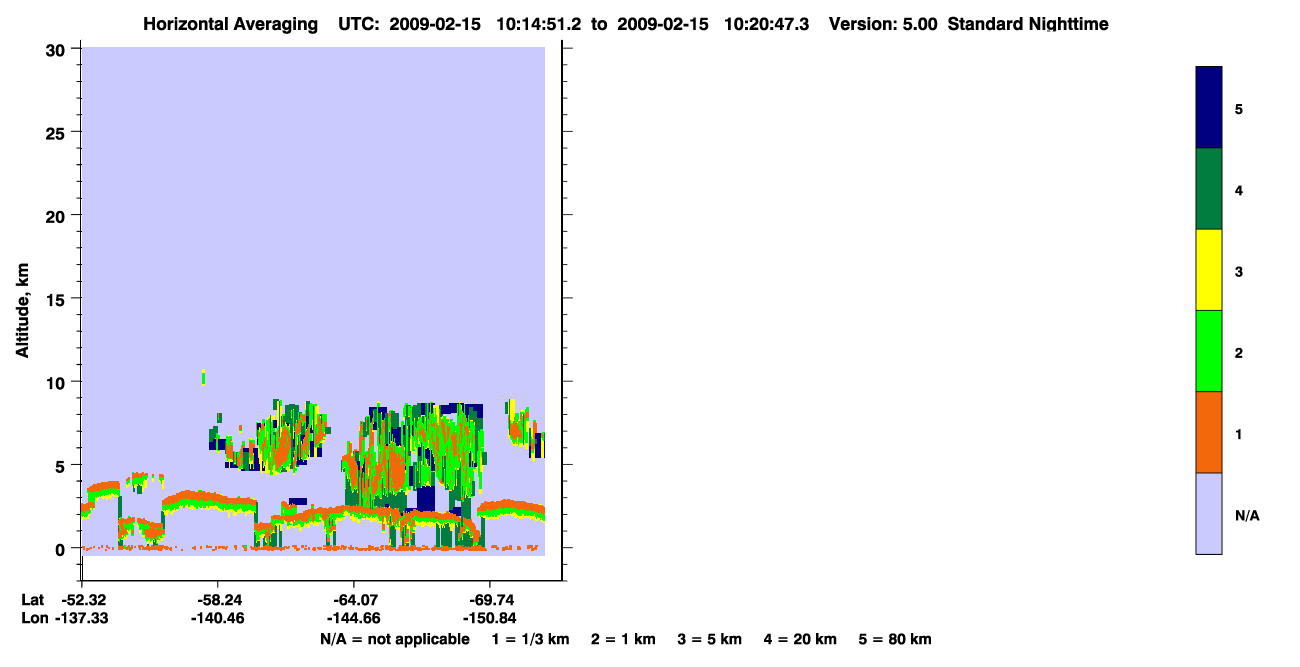Click the colorbar label '3'
Screen dimensions: 1300x667
[x=1239, y=272]
